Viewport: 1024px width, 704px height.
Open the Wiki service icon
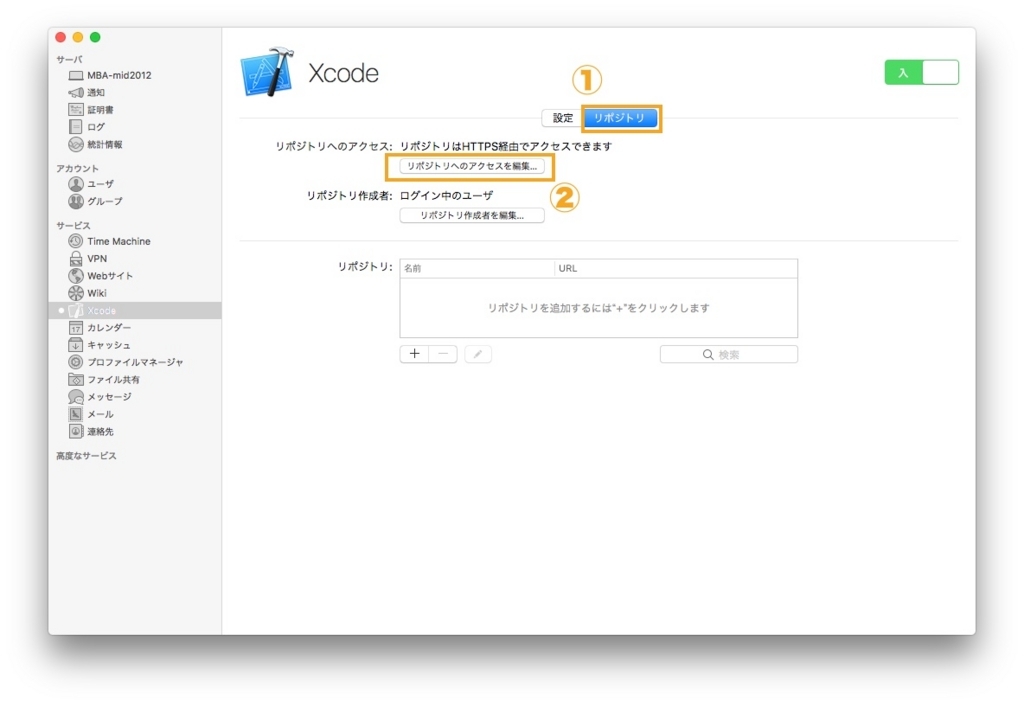pyautogui.click(x=76, y=293)
